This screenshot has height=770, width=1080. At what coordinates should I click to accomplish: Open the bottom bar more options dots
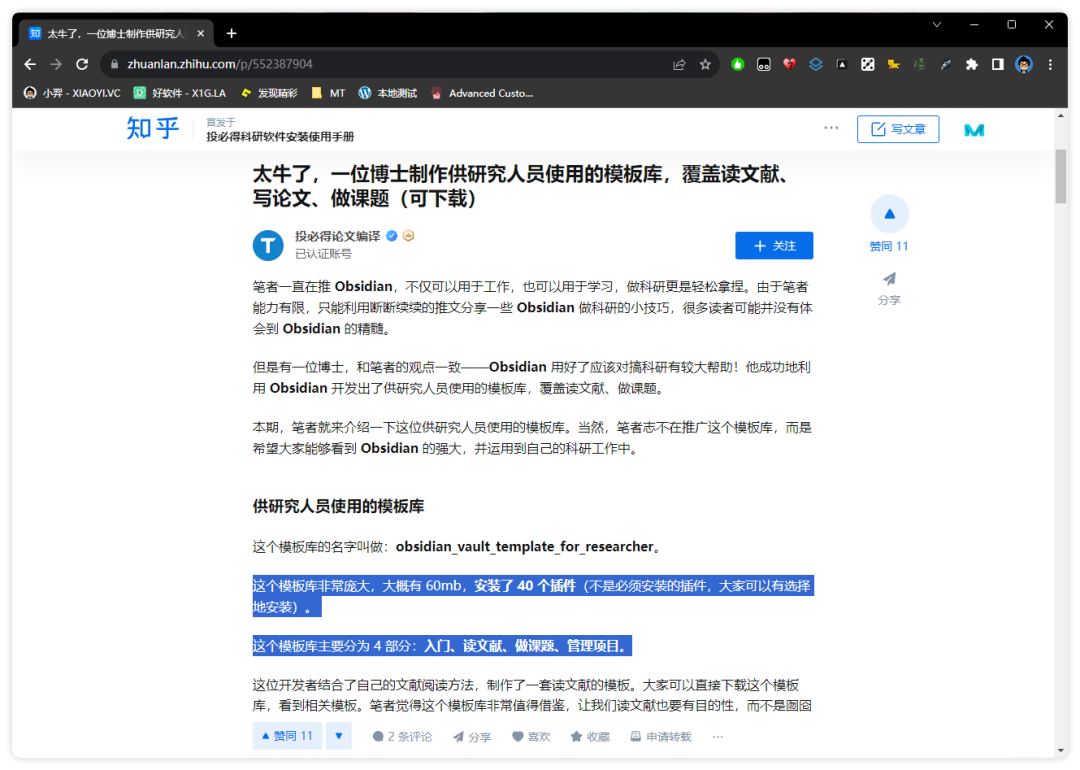(x=718, y=736)
